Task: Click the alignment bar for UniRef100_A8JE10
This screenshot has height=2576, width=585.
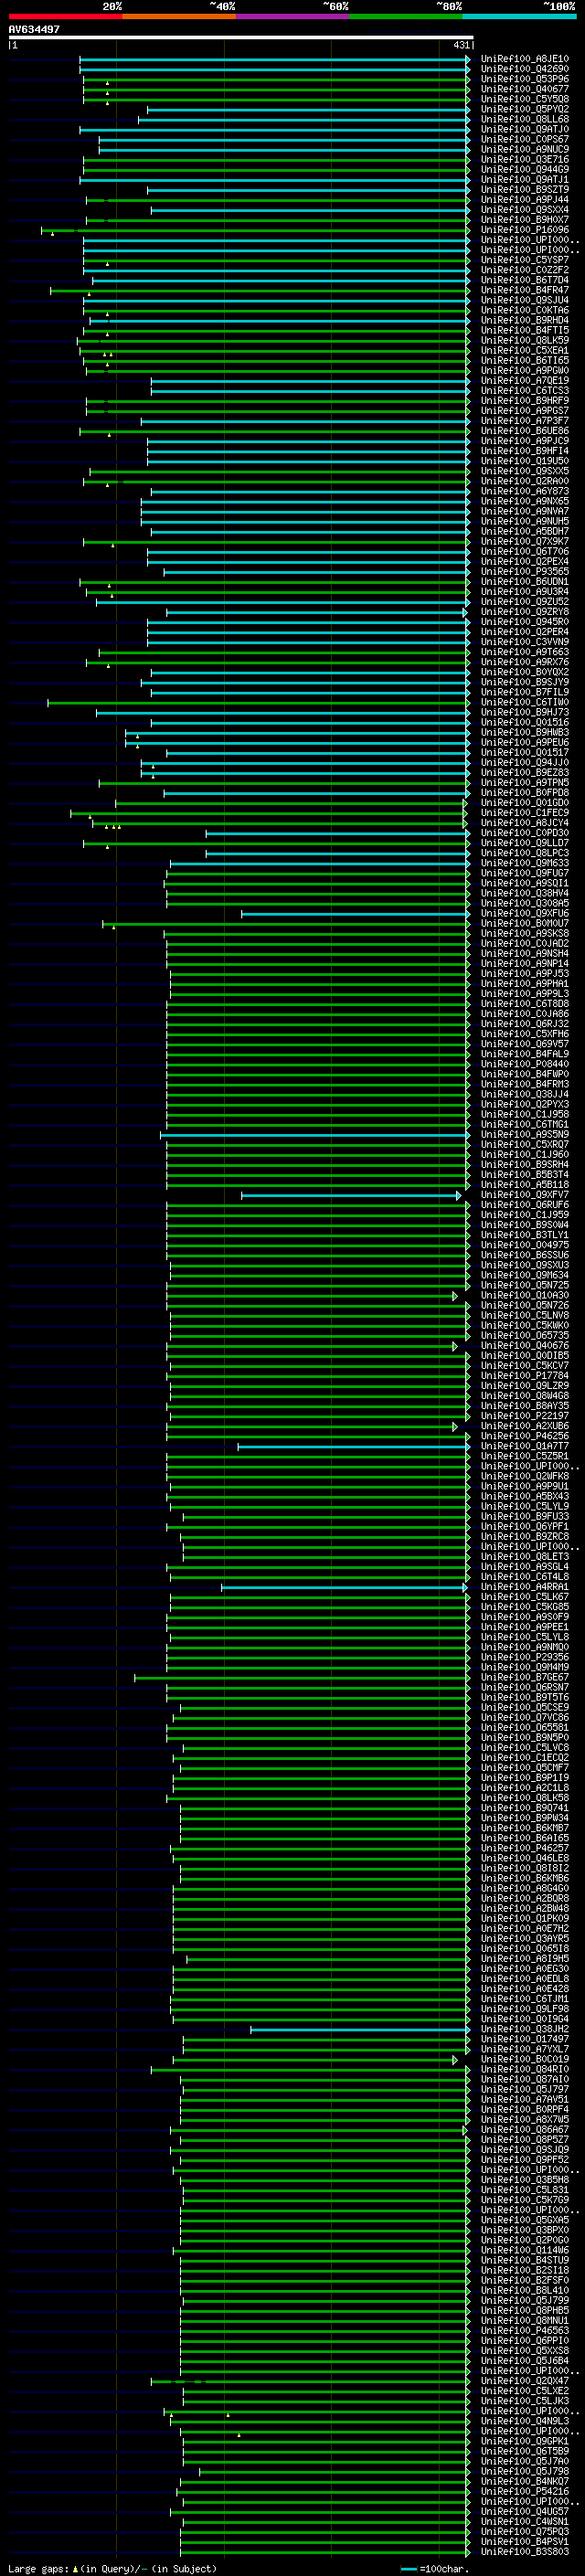Action: (275, 59)
